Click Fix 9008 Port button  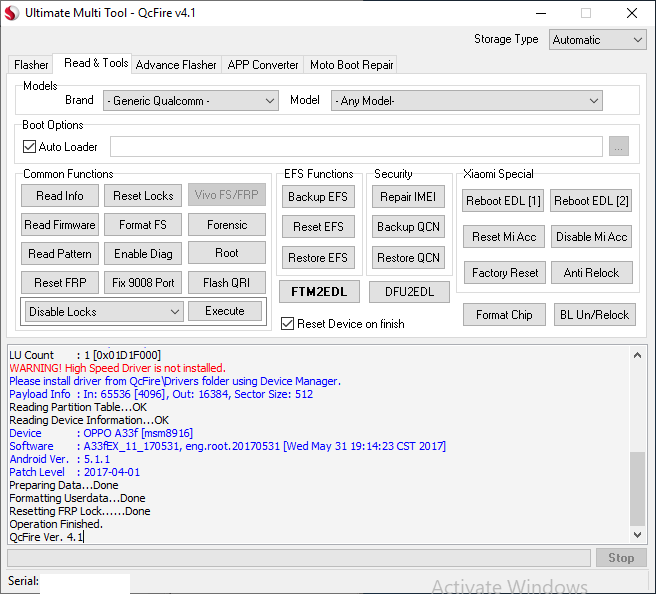point(143,282)
